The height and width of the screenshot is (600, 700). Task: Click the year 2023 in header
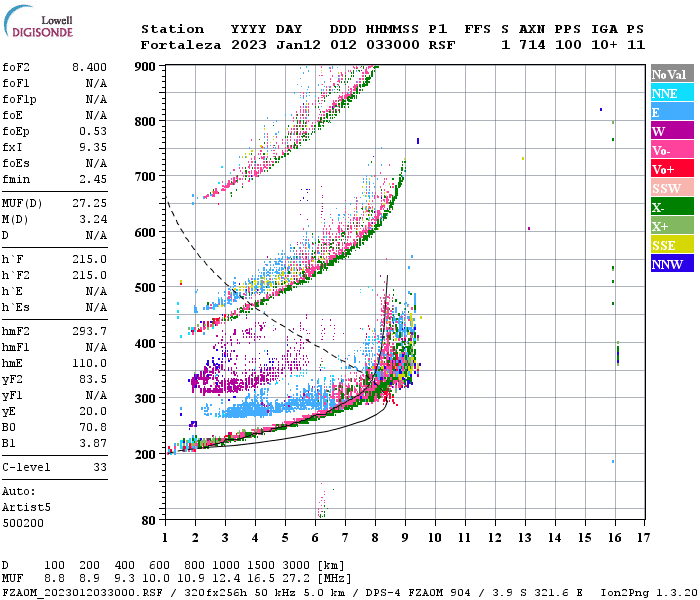(x=249, y=45)
